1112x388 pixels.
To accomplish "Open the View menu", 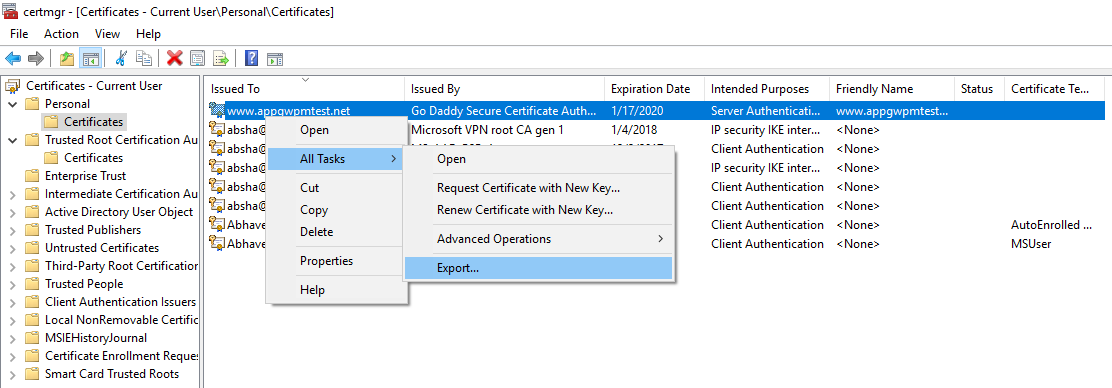I will pos(107,34).
